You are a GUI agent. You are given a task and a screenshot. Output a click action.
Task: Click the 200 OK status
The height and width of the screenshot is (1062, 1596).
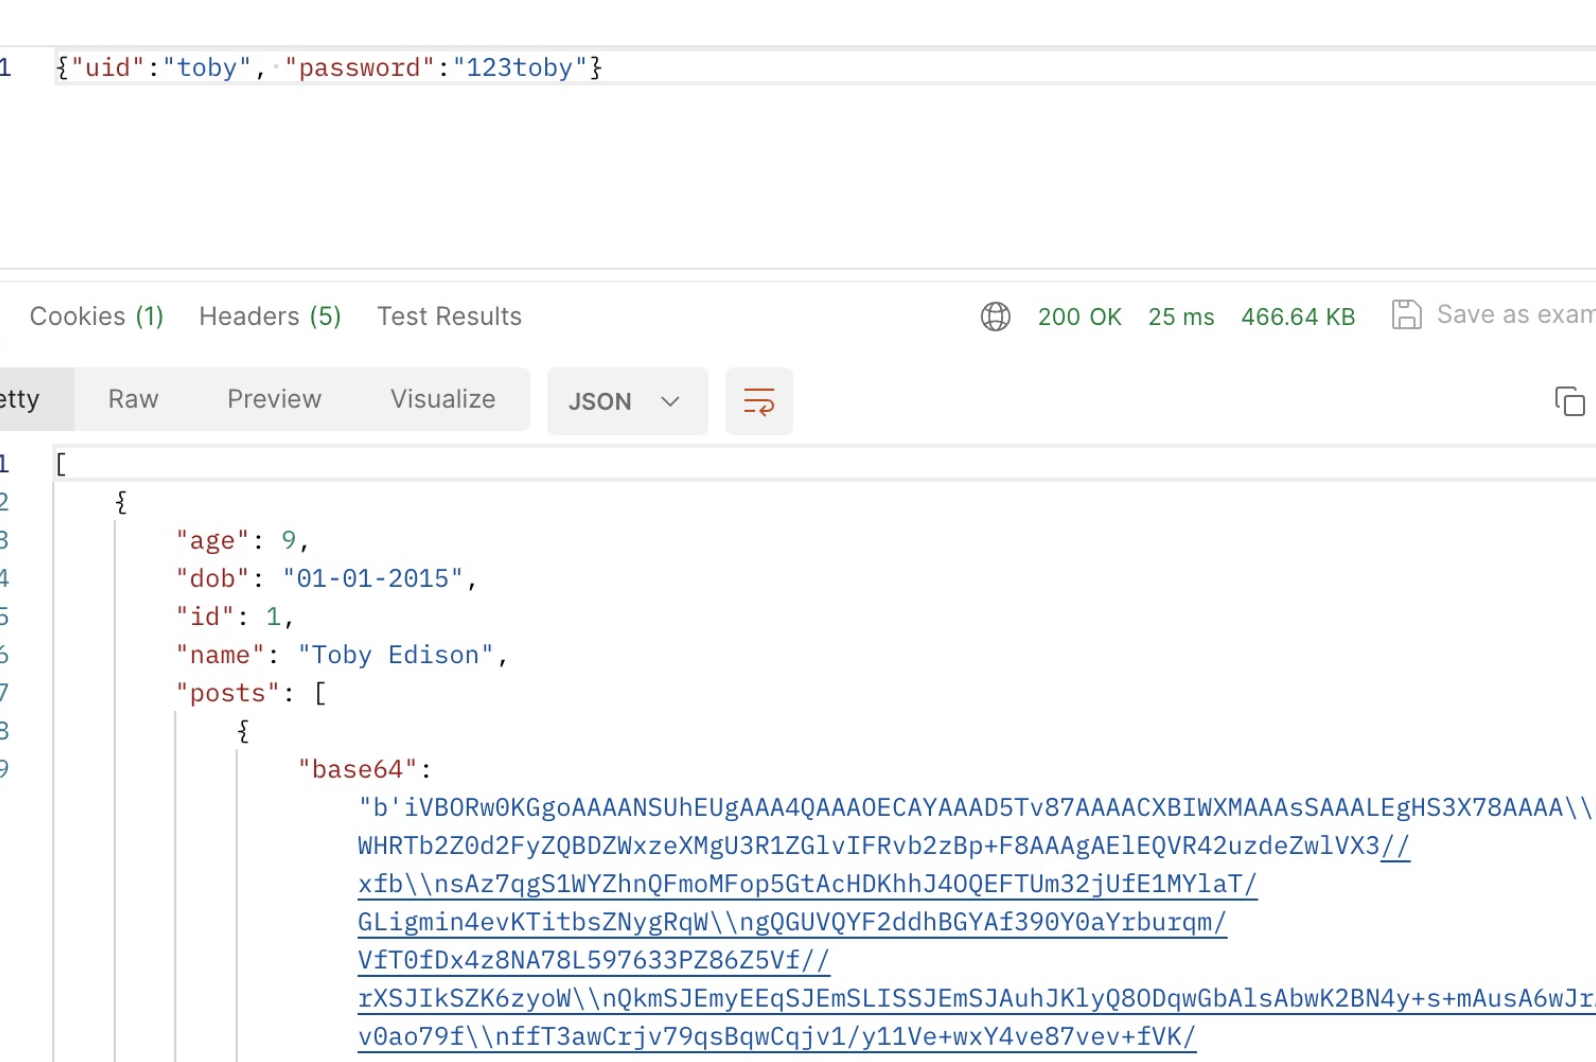[x=1079, y=317]
